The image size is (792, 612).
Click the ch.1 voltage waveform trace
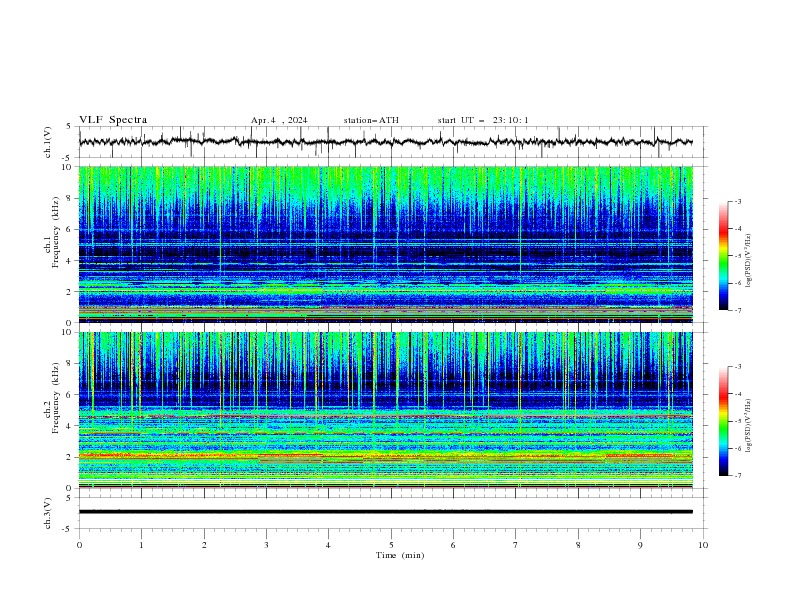(x=385, y=142)
